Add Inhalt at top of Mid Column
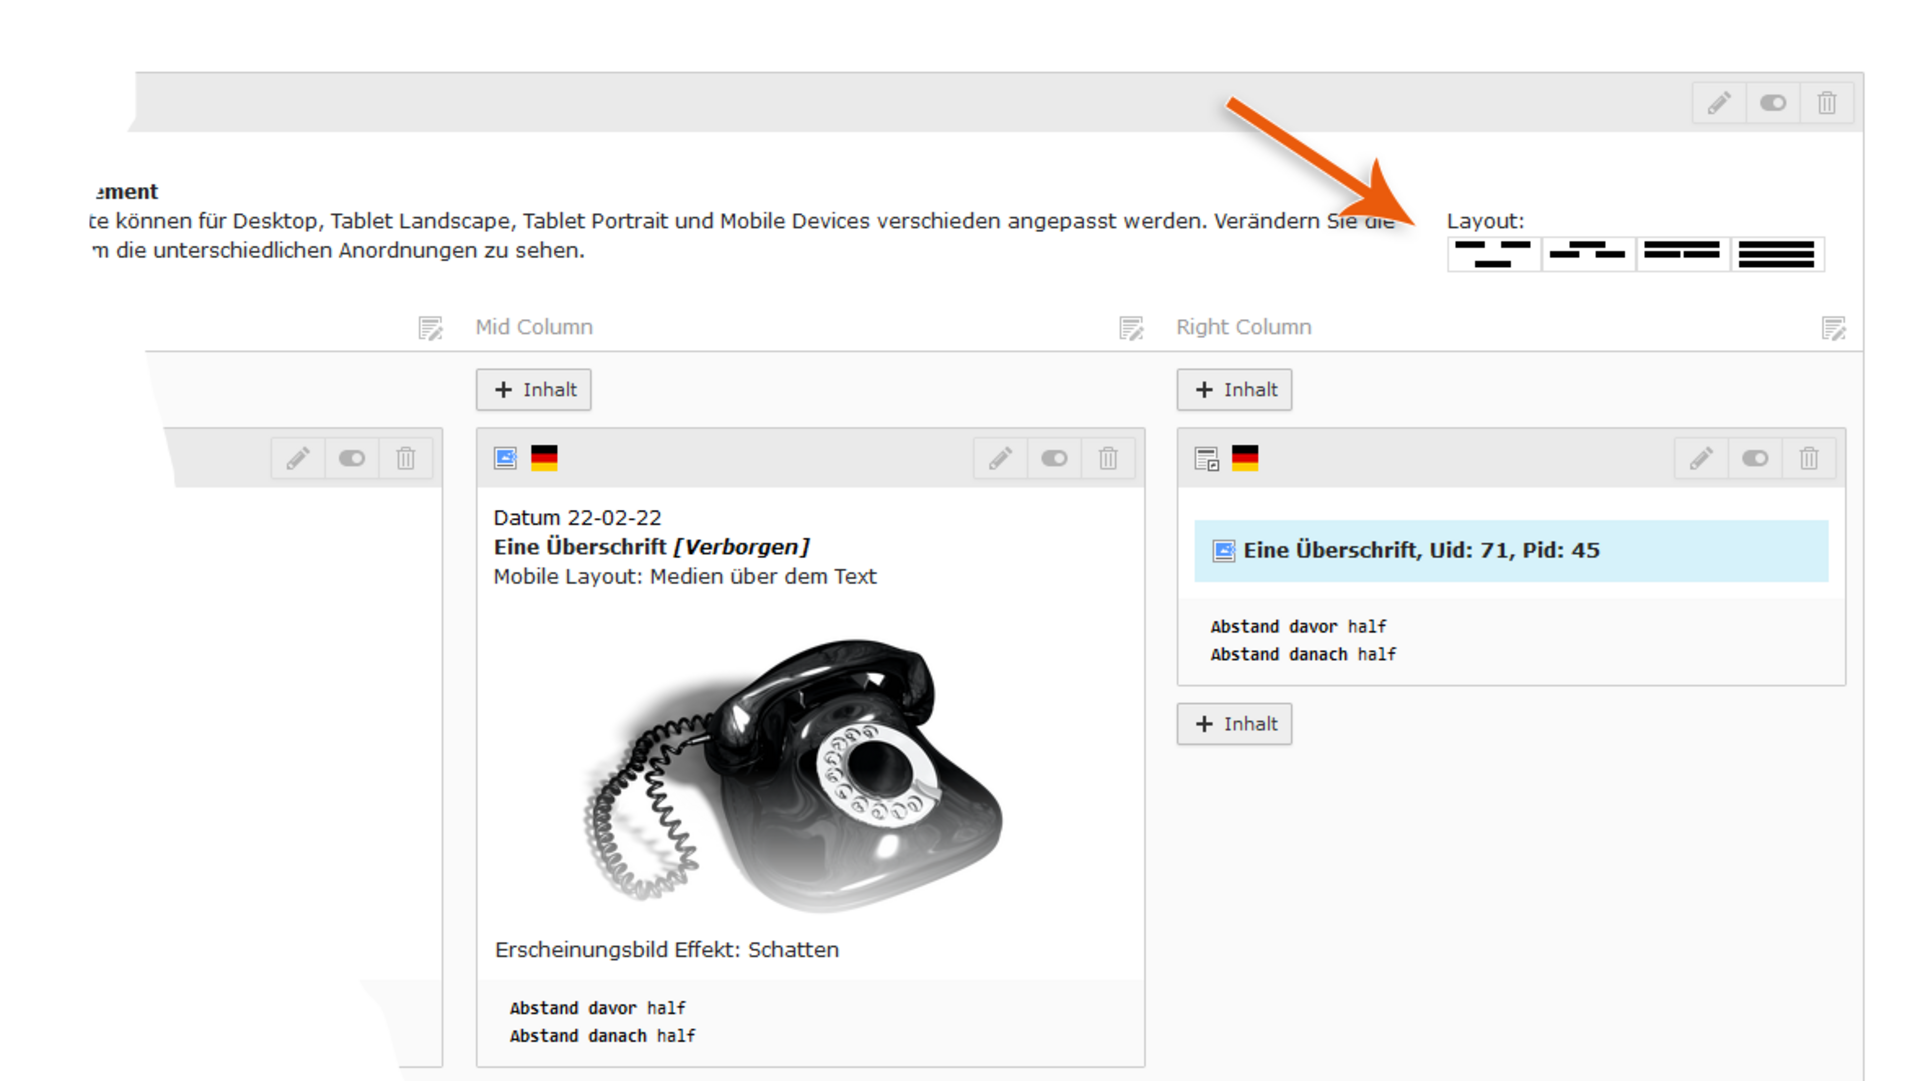The image size is (1920, 1081). (534, 390)
